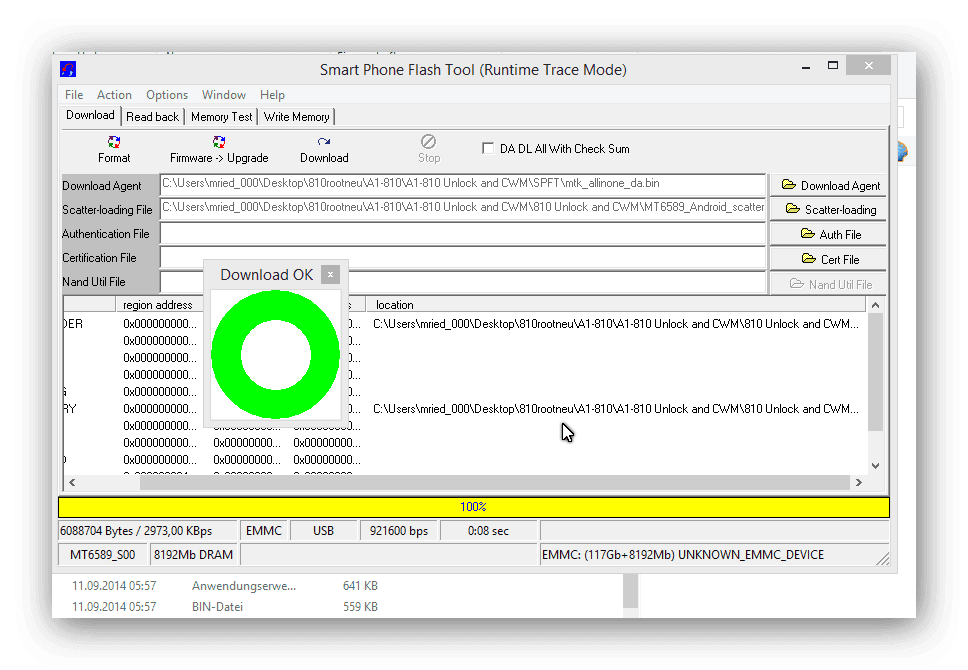
Task: Click the partition list's scroll up arrow
Action: 875,305
